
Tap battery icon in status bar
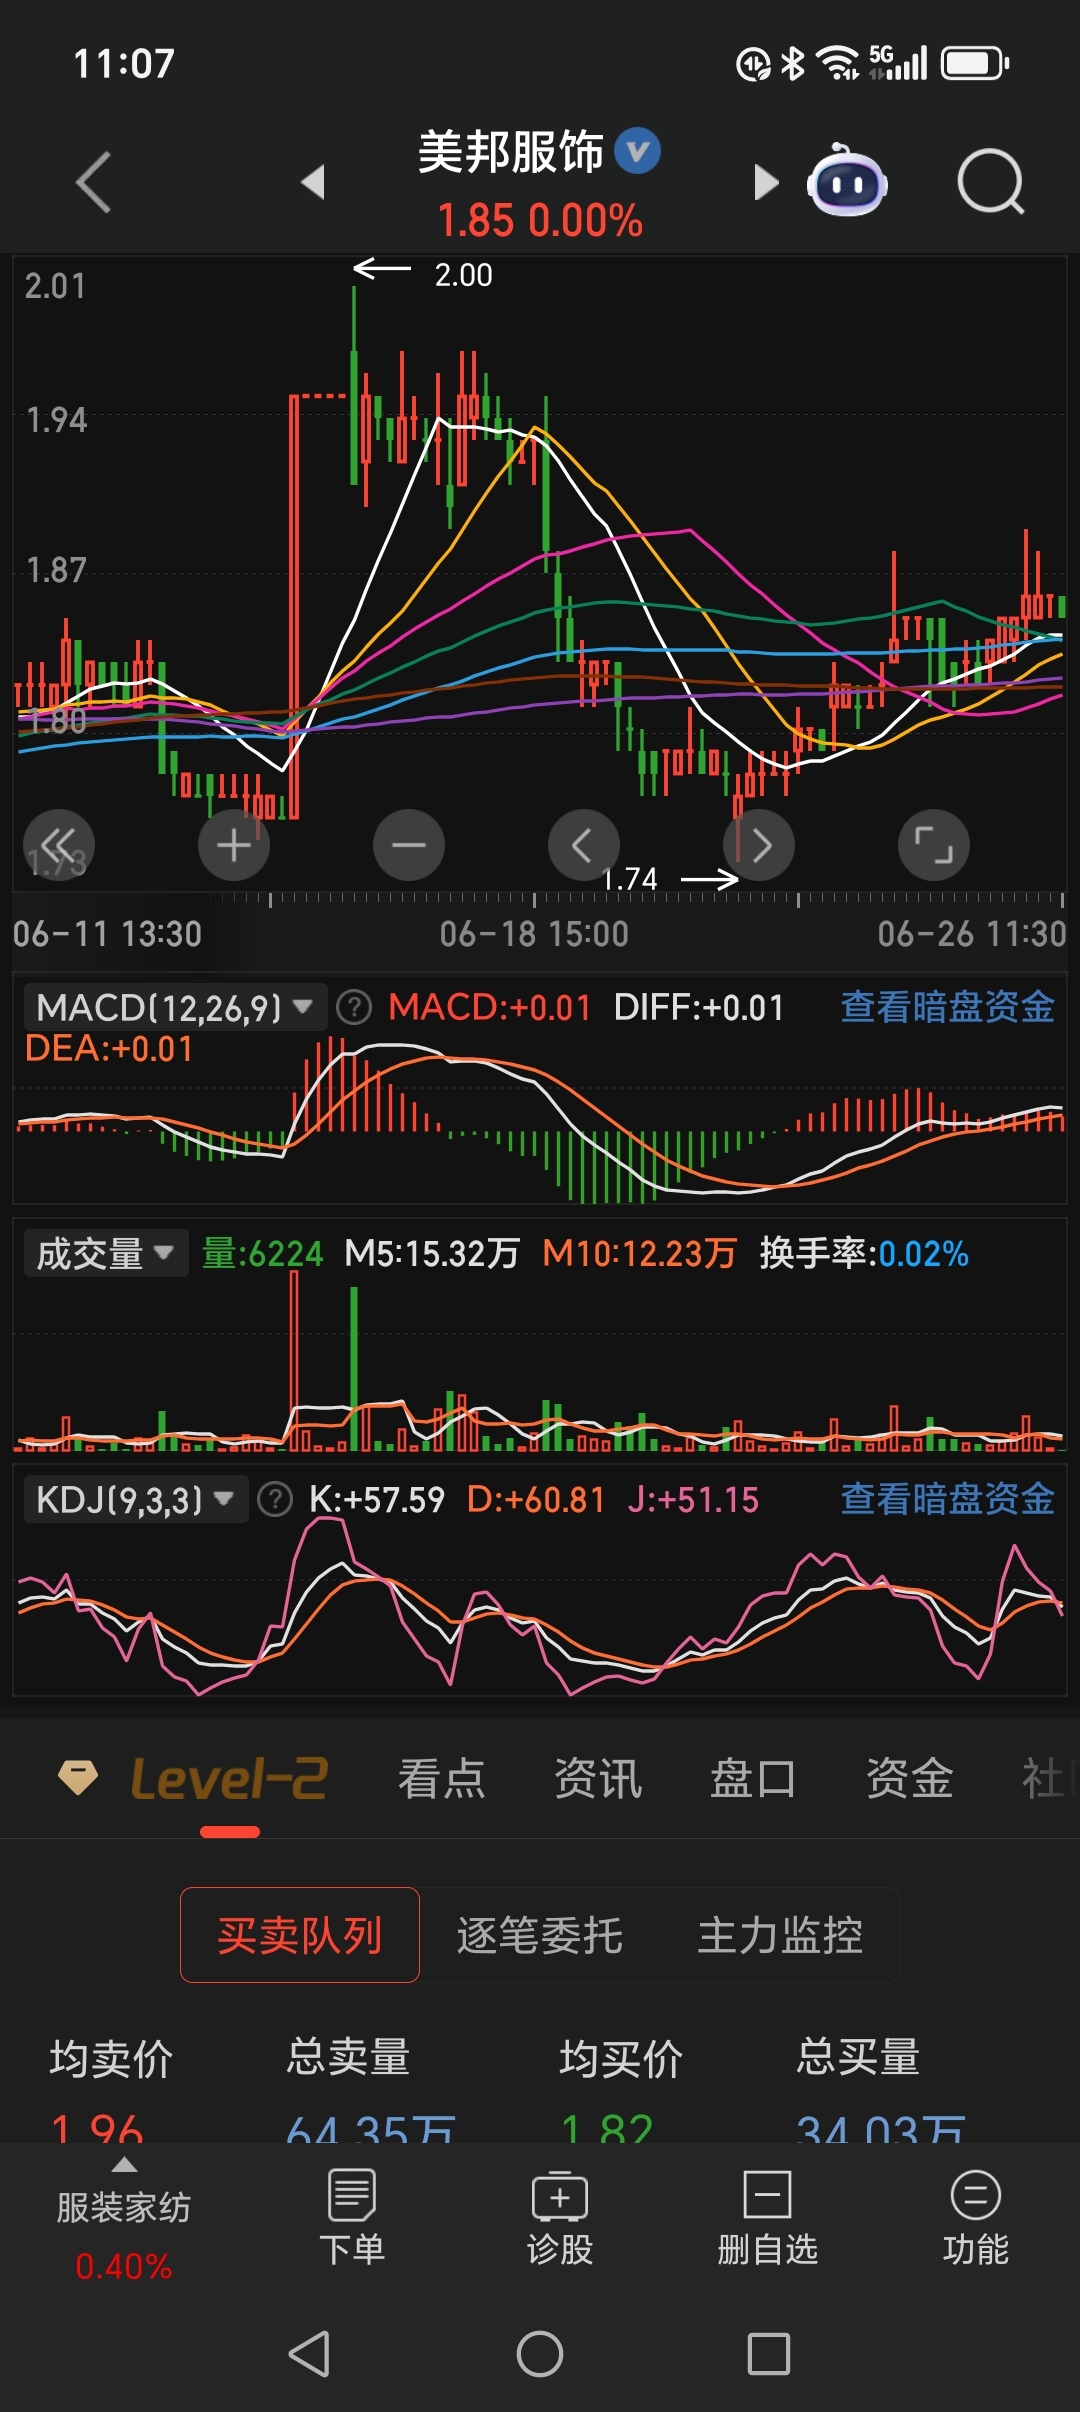pos(975,64)
